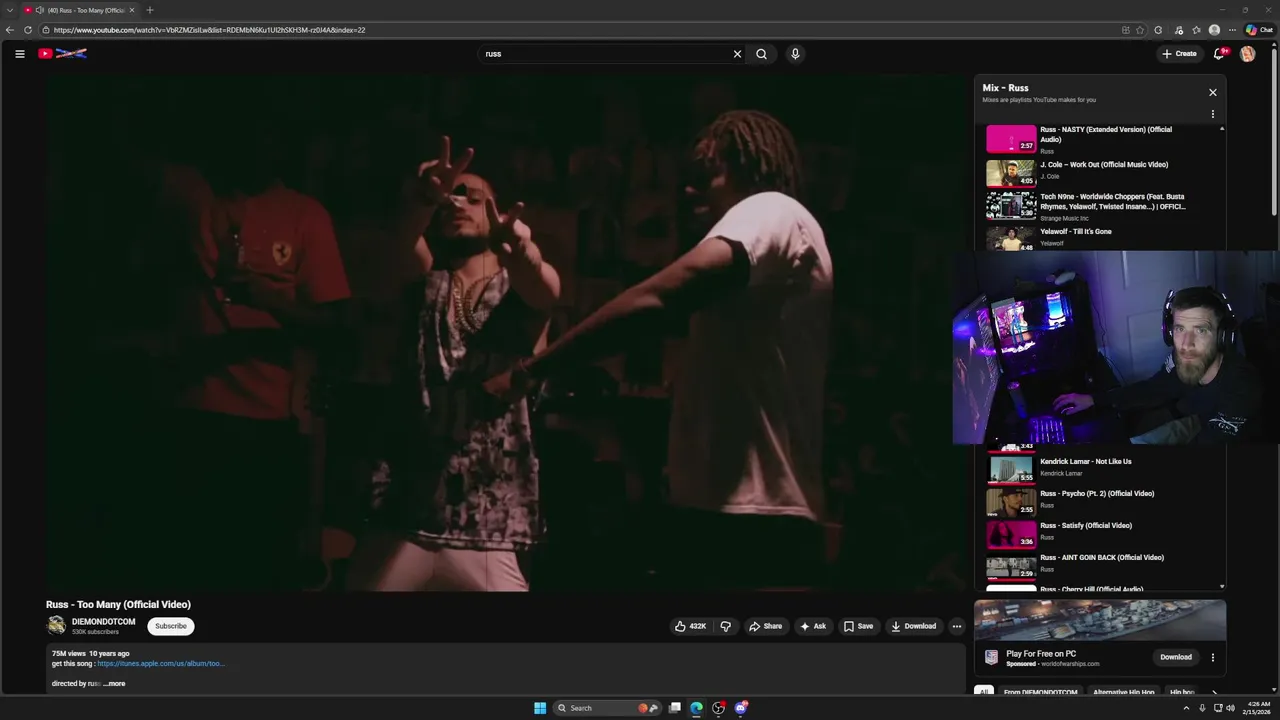Save video to a playlist
Viewport: 1280px width, 720px height.
coord(858,626)
